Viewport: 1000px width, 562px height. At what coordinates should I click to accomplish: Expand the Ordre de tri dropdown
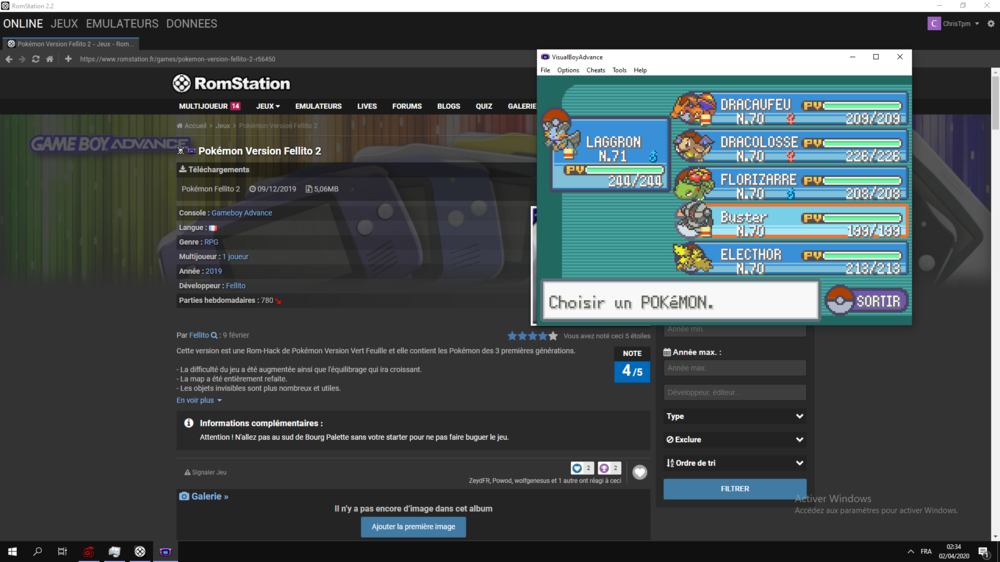(x=734, y=463)
